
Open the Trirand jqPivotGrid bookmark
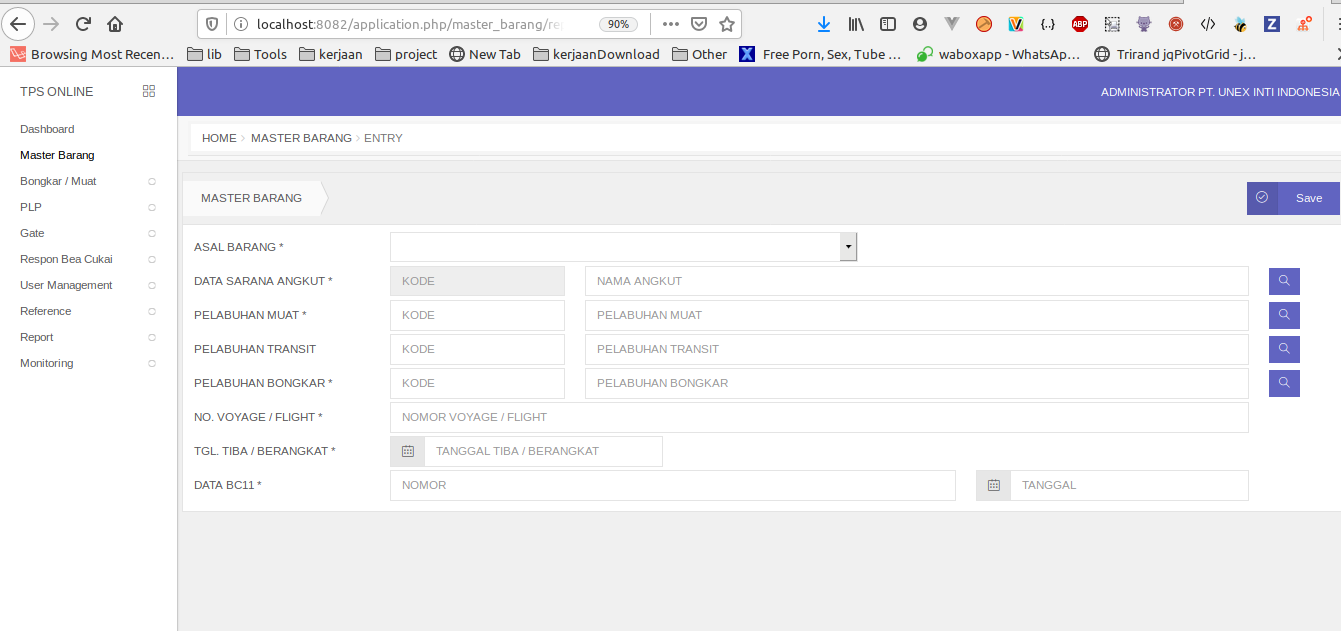1175,54
